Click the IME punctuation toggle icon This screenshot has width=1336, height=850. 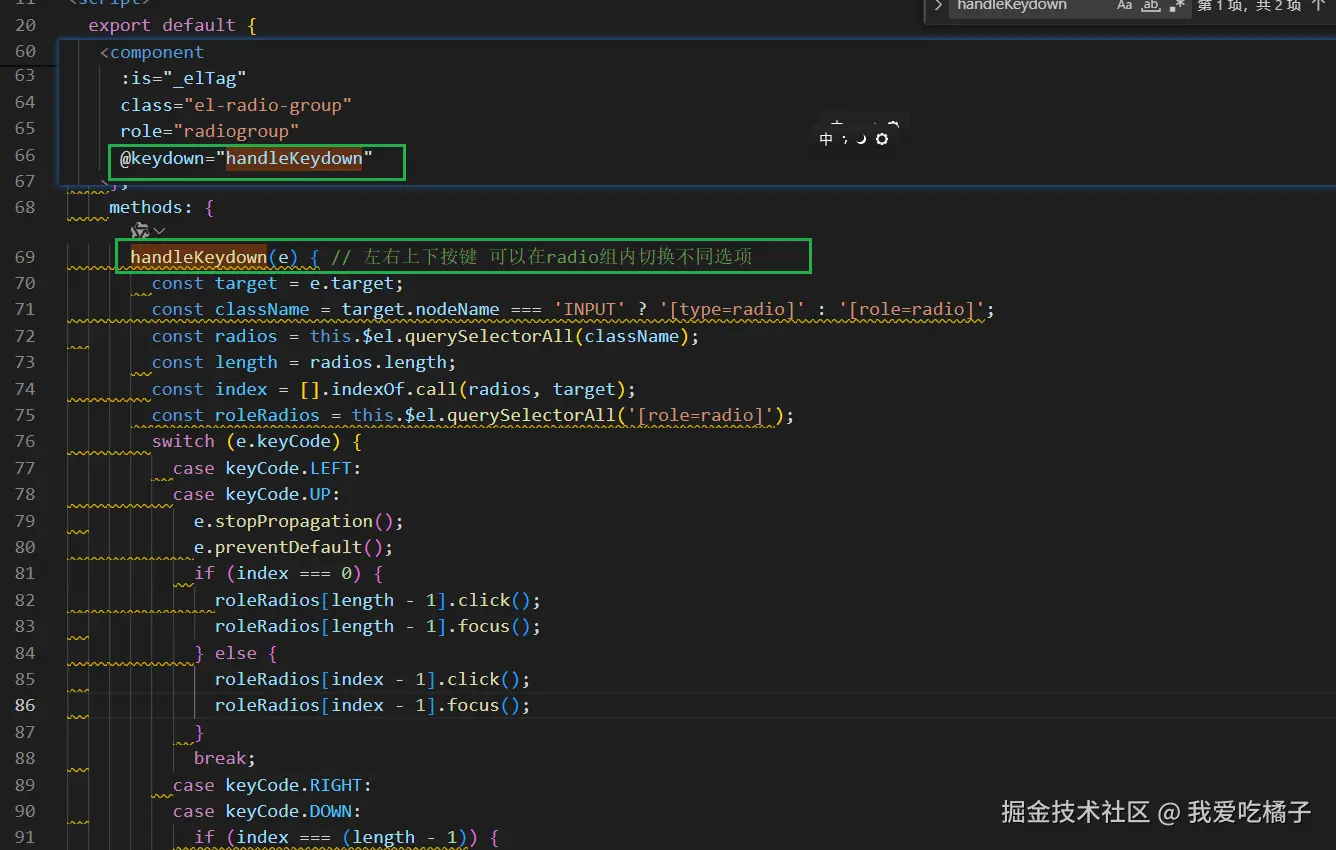(845, 140)
